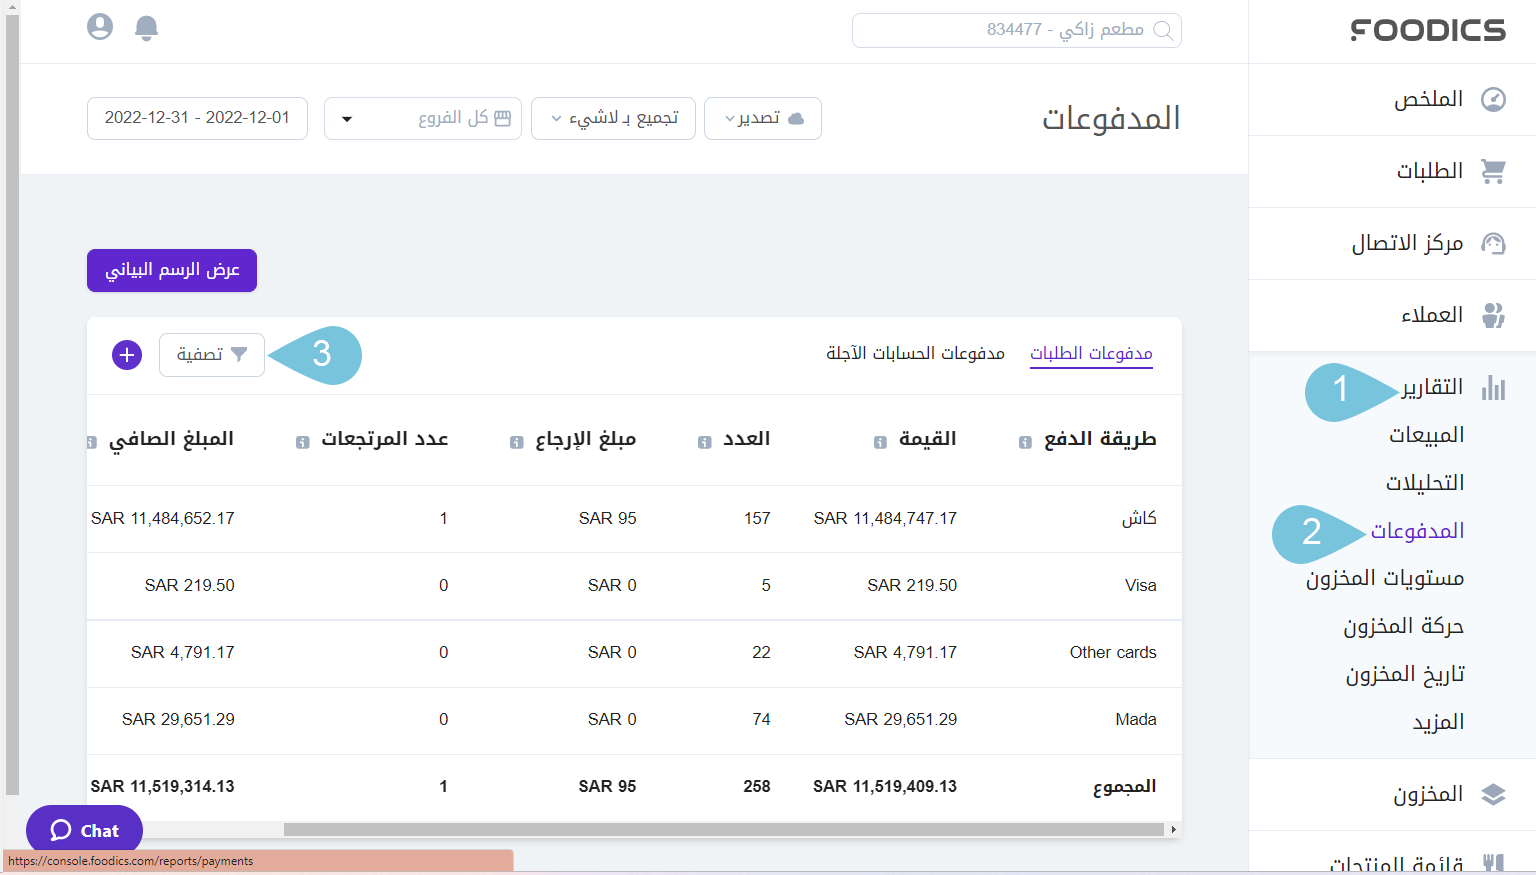Click the عرض الرسم البياني button
The height and width of the screenshot is (875, 1536).
click(x=171, y=270)
